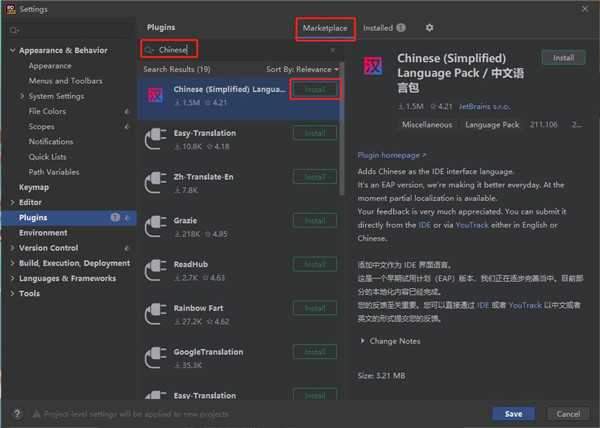
Task: Click the Rainbow Fart plugin icon
Action: point(155,313)
